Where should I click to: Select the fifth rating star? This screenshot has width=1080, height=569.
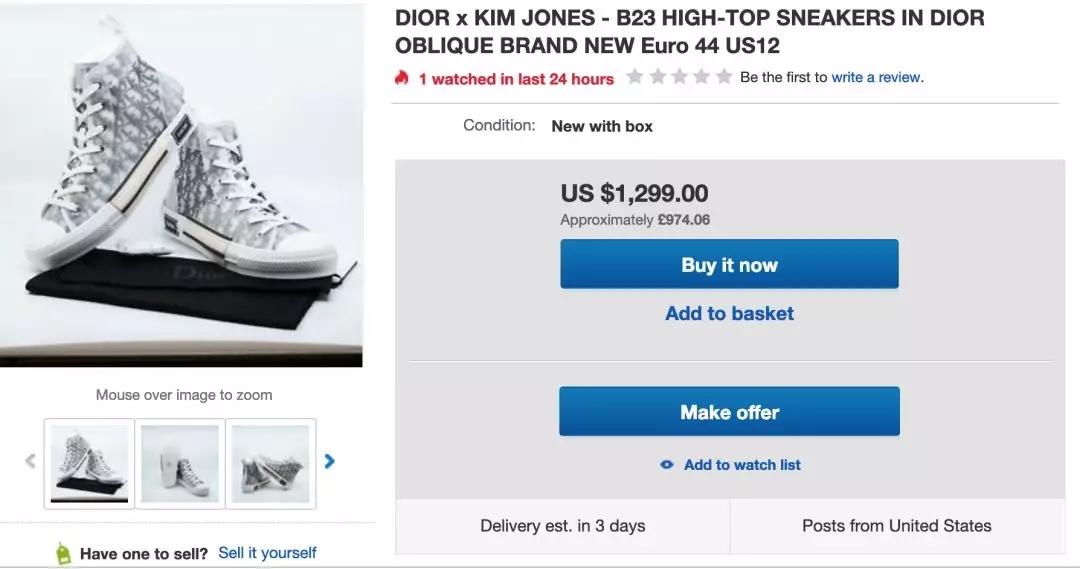(x=724, y=77)
